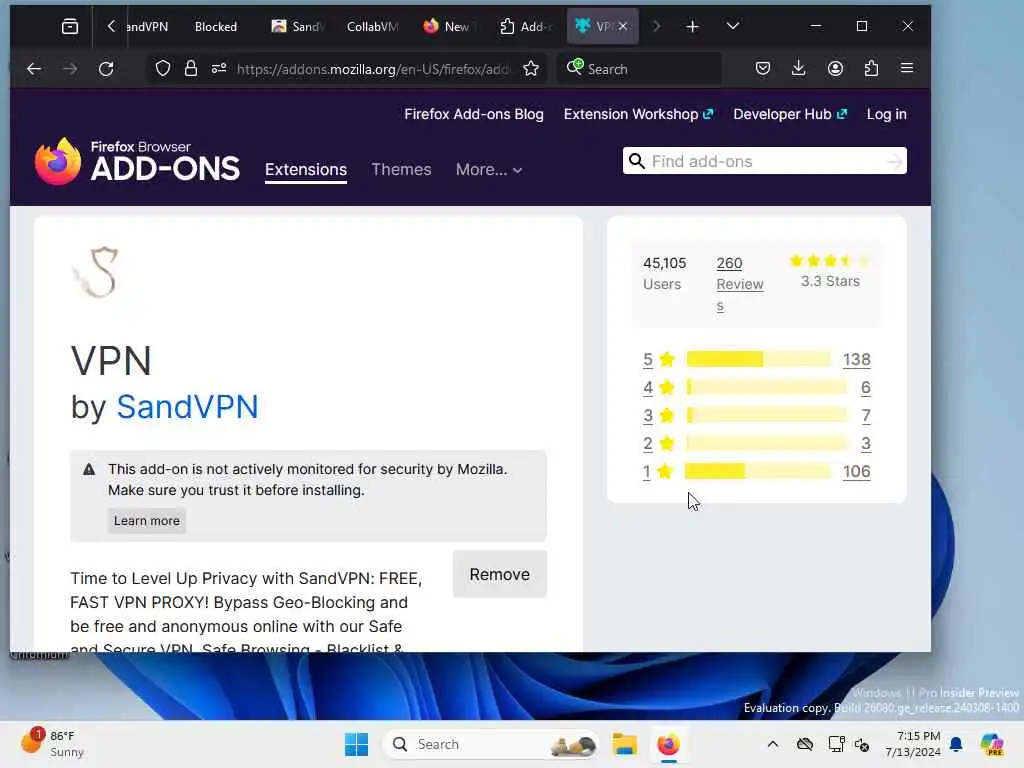1024x768 pixels.
Task: Select the Themes navigation item
Action: pyautogui.click(x=401, y=170)
